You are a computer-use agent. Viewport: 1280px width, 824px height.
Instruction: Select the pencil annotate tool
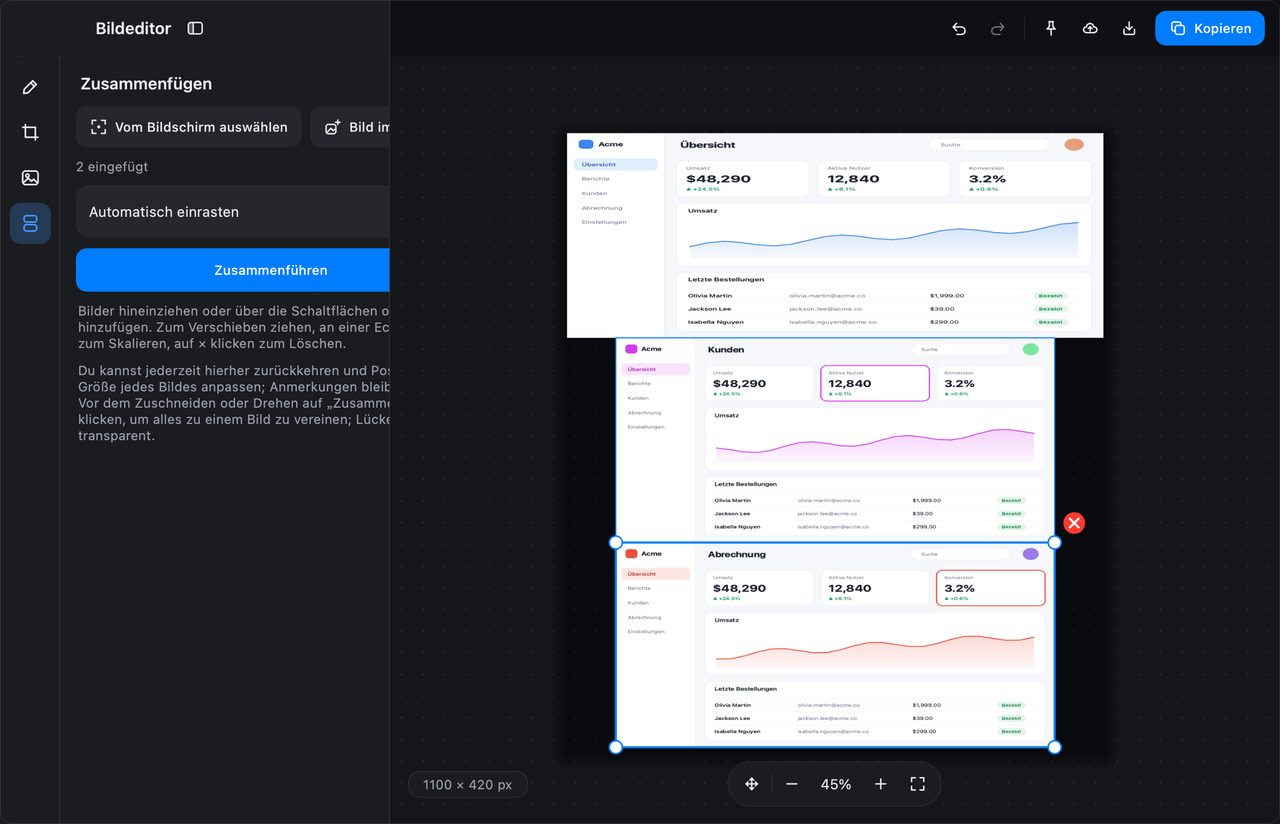pos(30,87)
